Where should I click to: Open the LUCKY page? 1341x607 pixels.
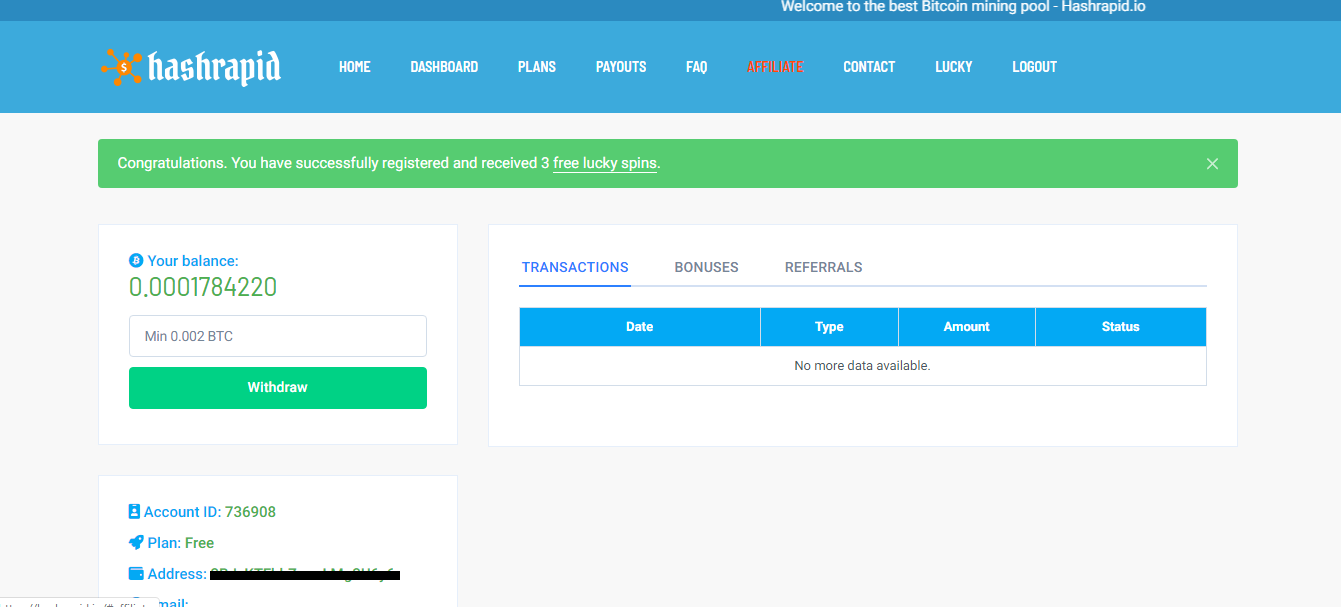[954, 67]
